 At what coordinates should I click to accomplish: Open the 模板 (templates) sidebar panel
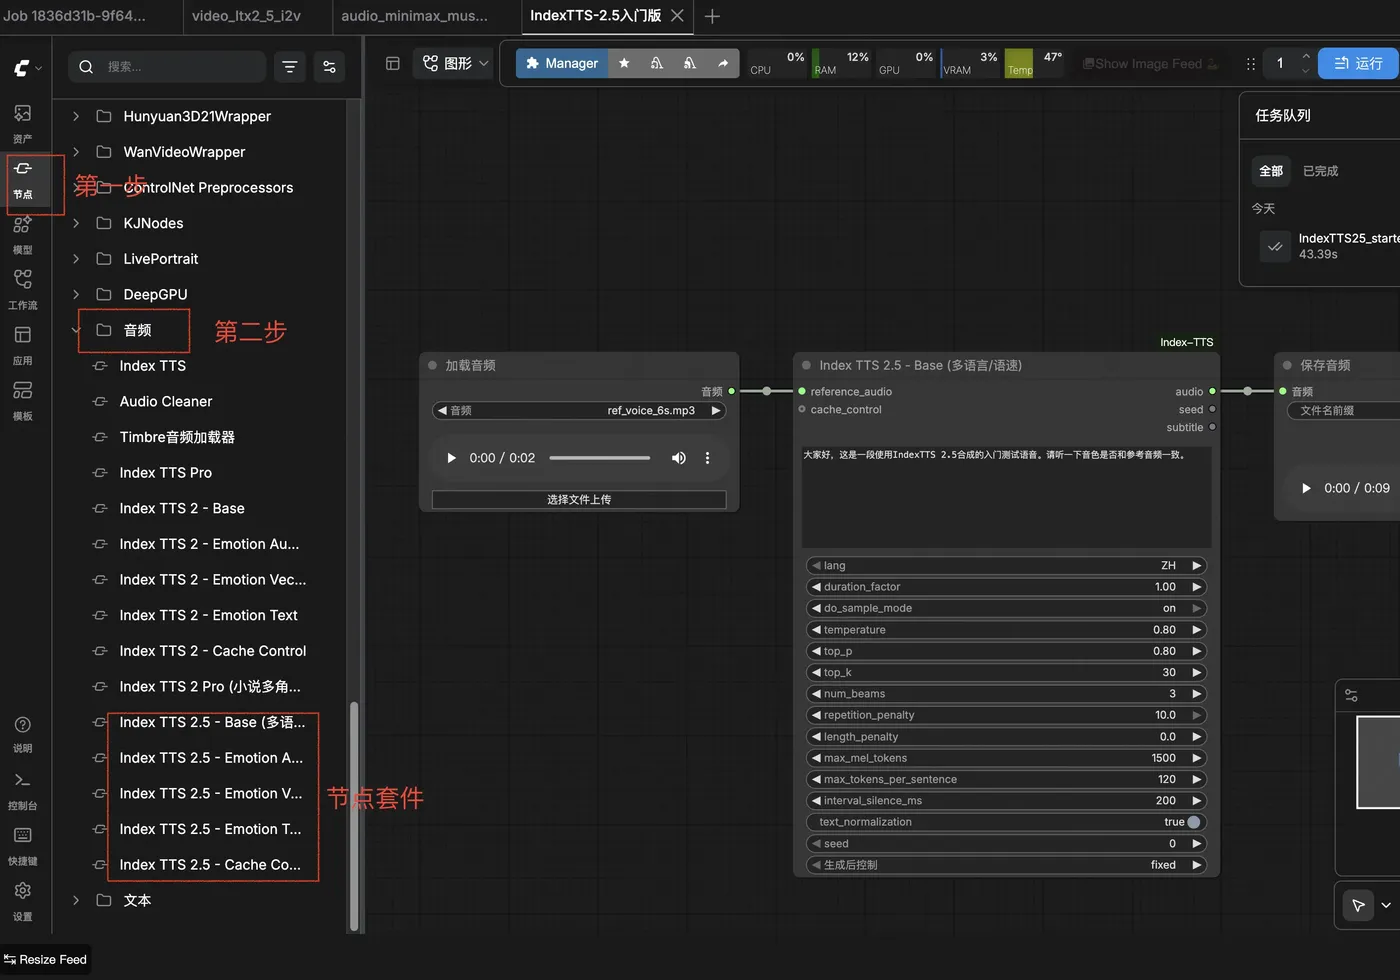coord(22,401)
